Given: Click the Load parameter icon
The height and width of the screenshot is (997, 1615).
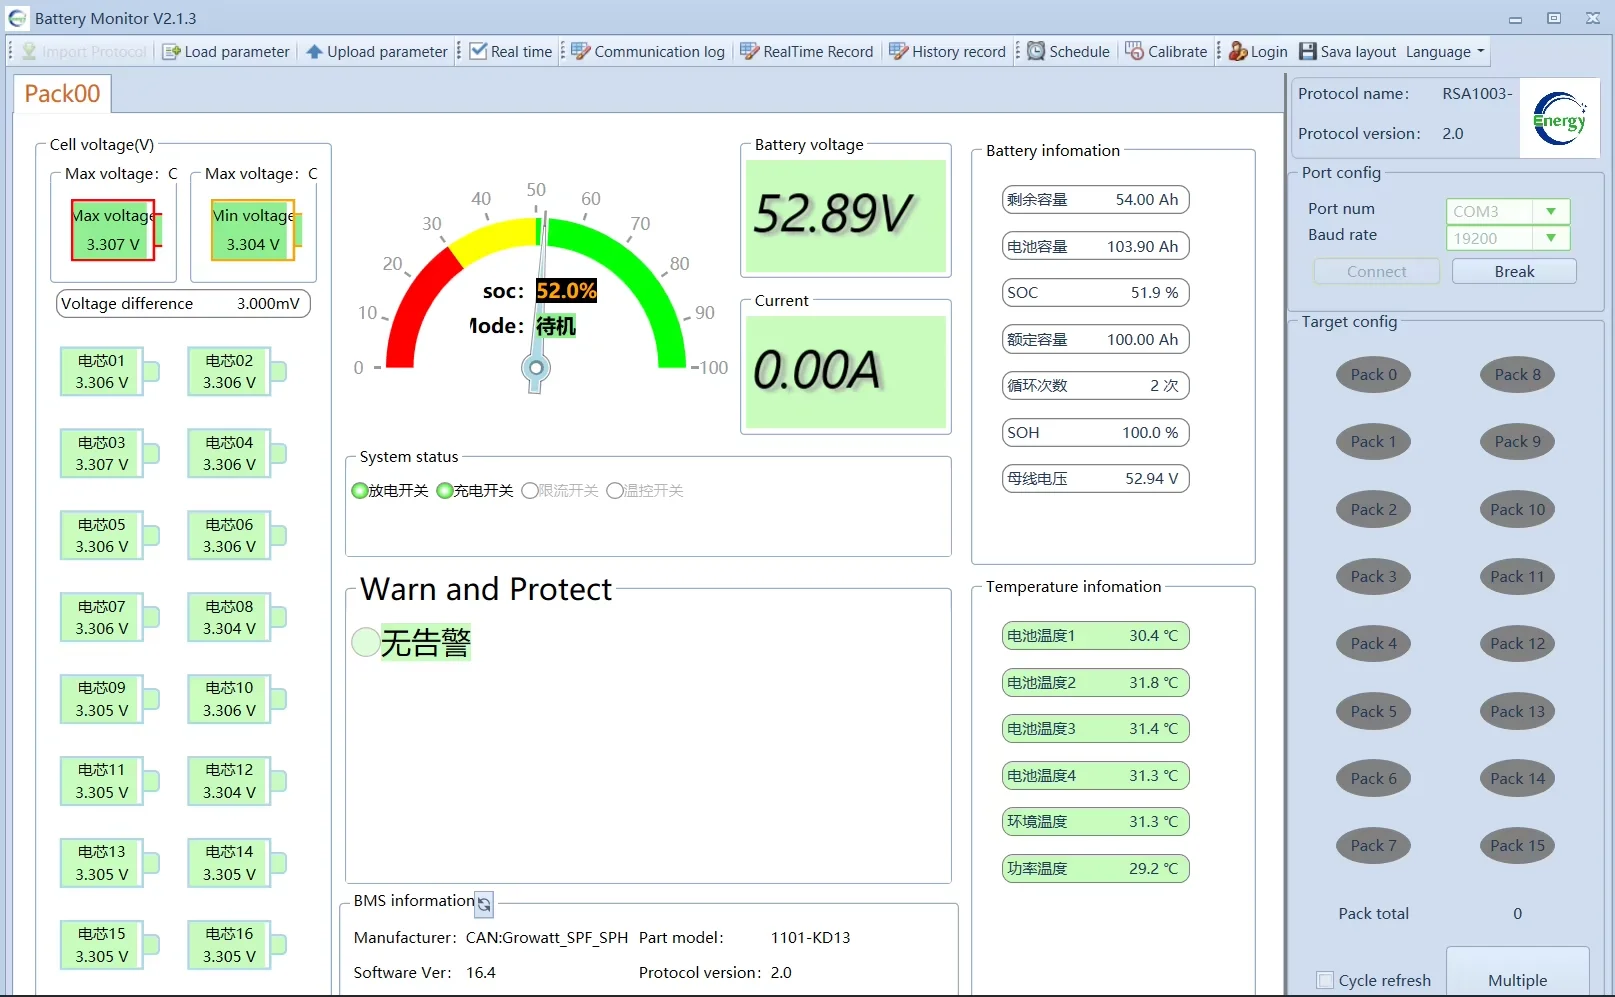Looking at the screenshot, I should click(x=172, y=52).
